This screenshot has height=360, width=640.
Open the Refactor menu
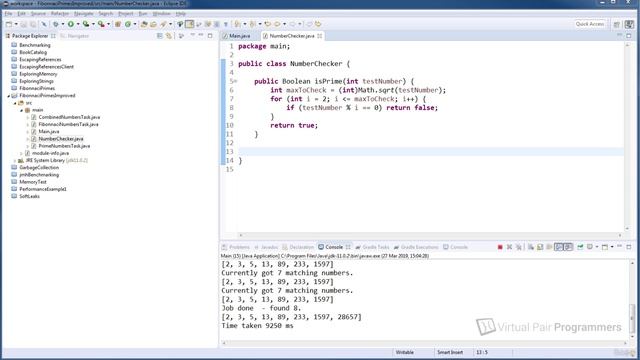pos(60,13)
